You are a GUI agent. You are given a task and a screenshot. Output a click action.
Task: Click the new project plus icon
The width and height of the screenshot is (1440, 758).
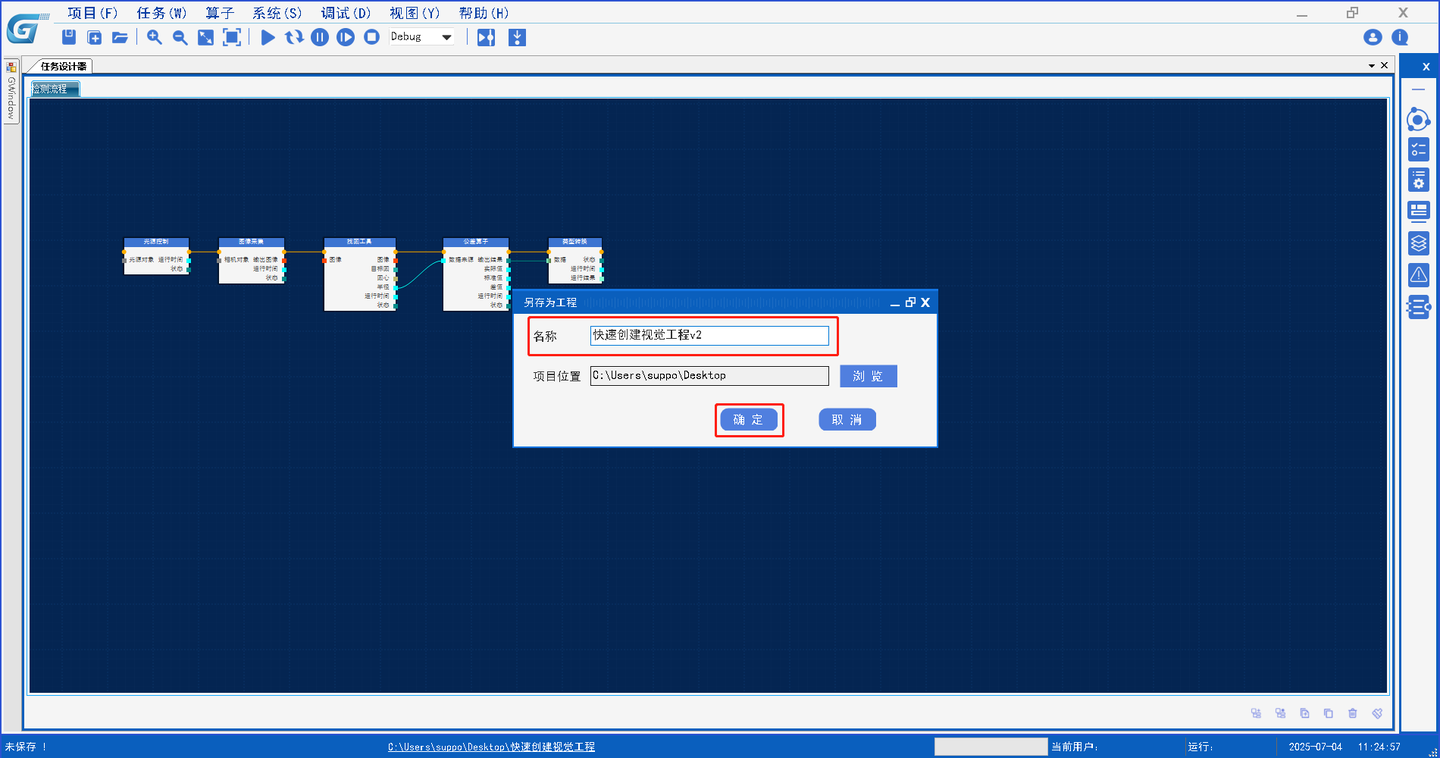95,37
